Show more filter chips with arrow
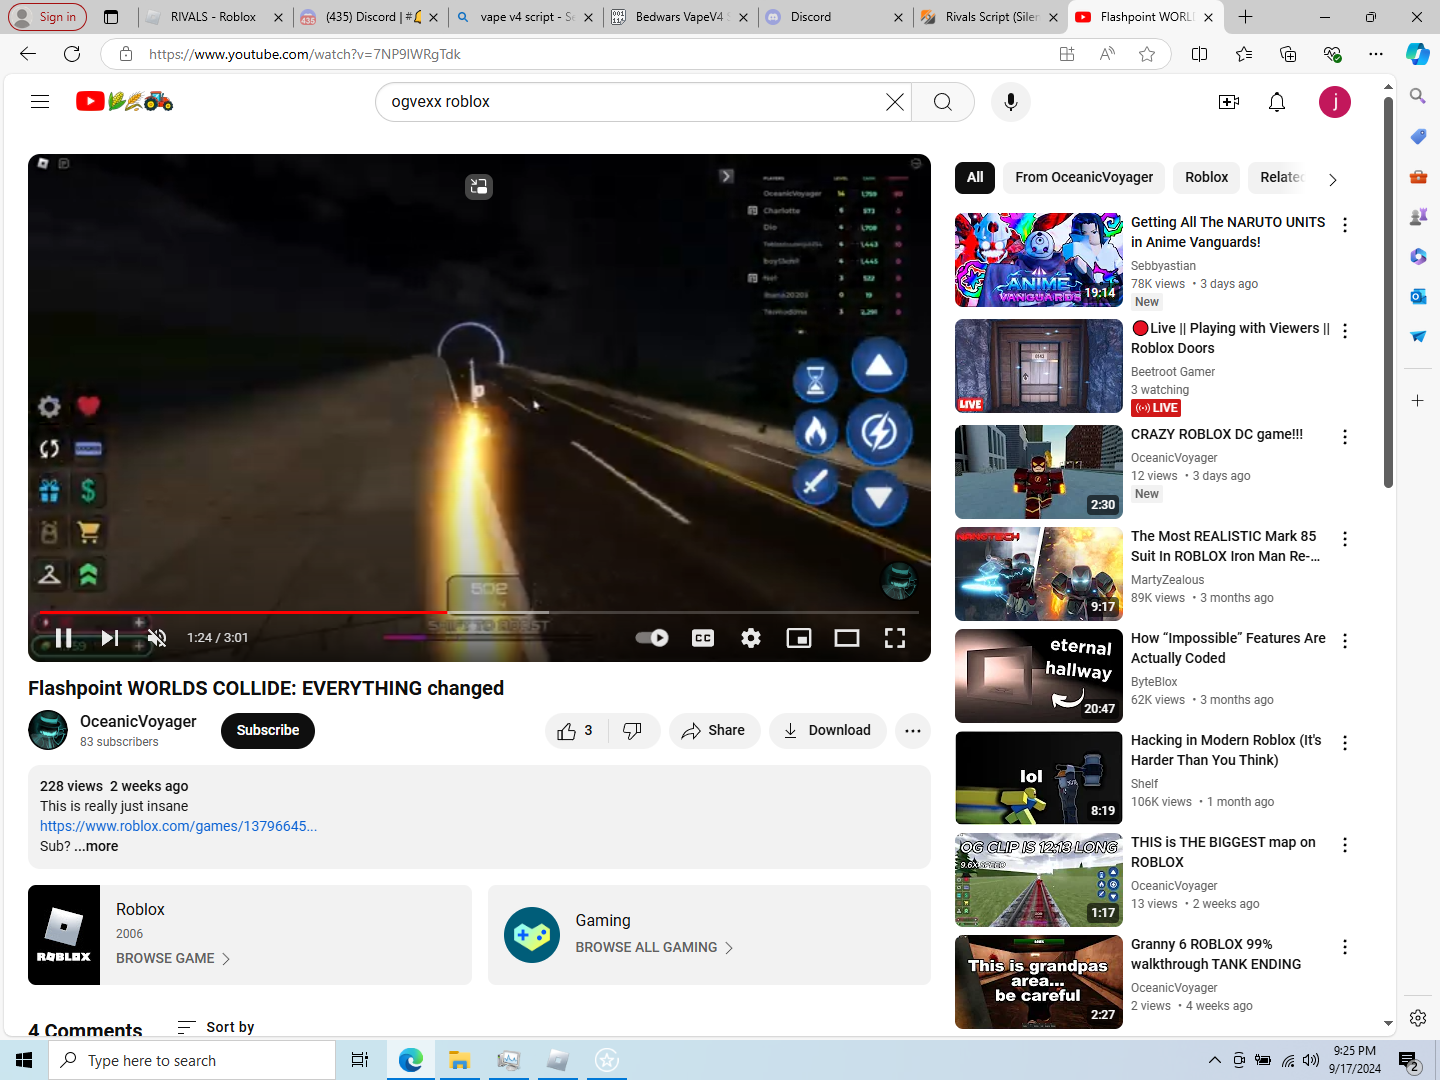1440x1080 pixels. [1332, 180]
